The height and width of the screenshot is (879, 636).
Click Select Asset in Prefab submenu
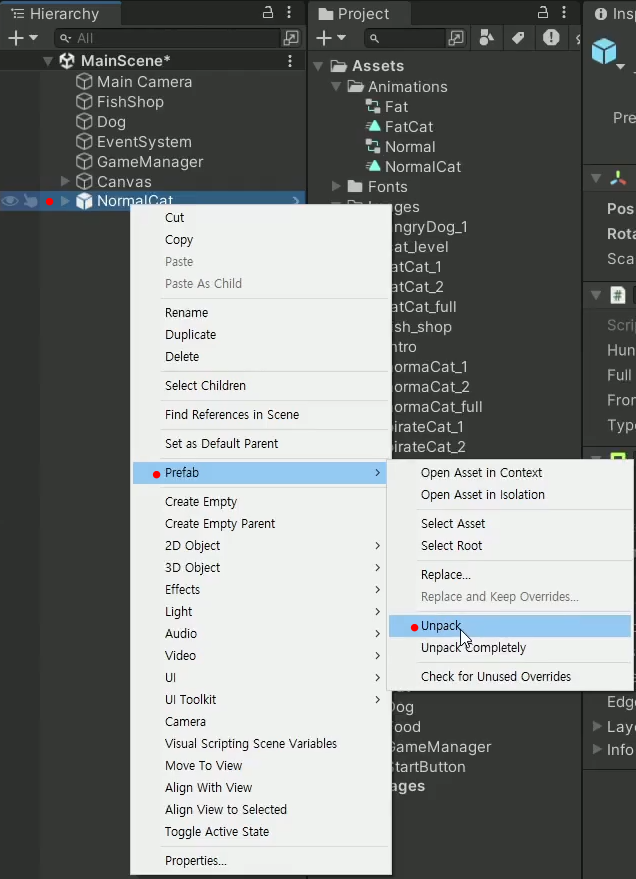pos(510,524)
